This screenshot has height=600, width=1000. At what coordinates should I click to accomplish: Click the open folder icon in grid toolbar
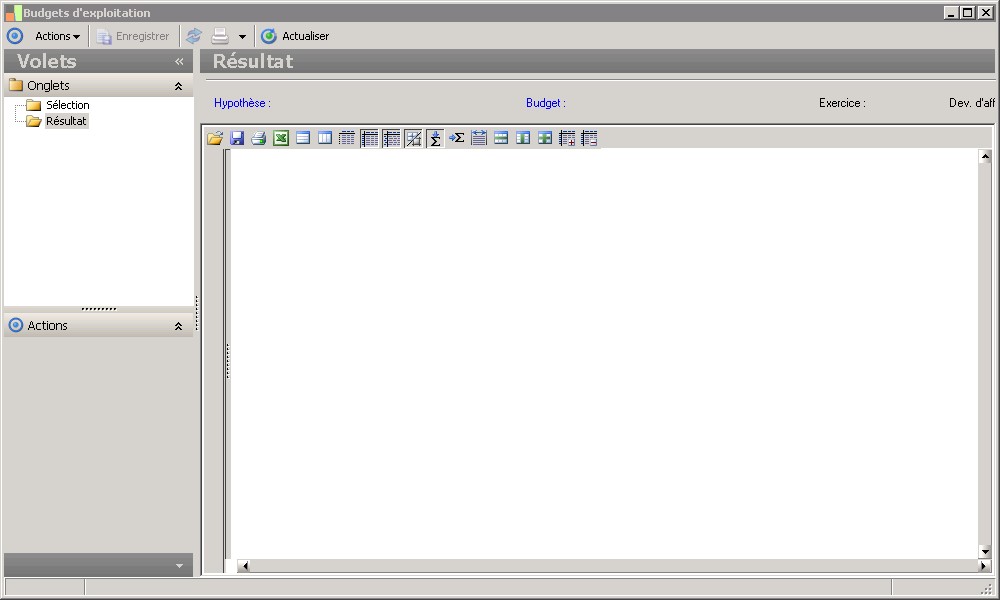215,138
